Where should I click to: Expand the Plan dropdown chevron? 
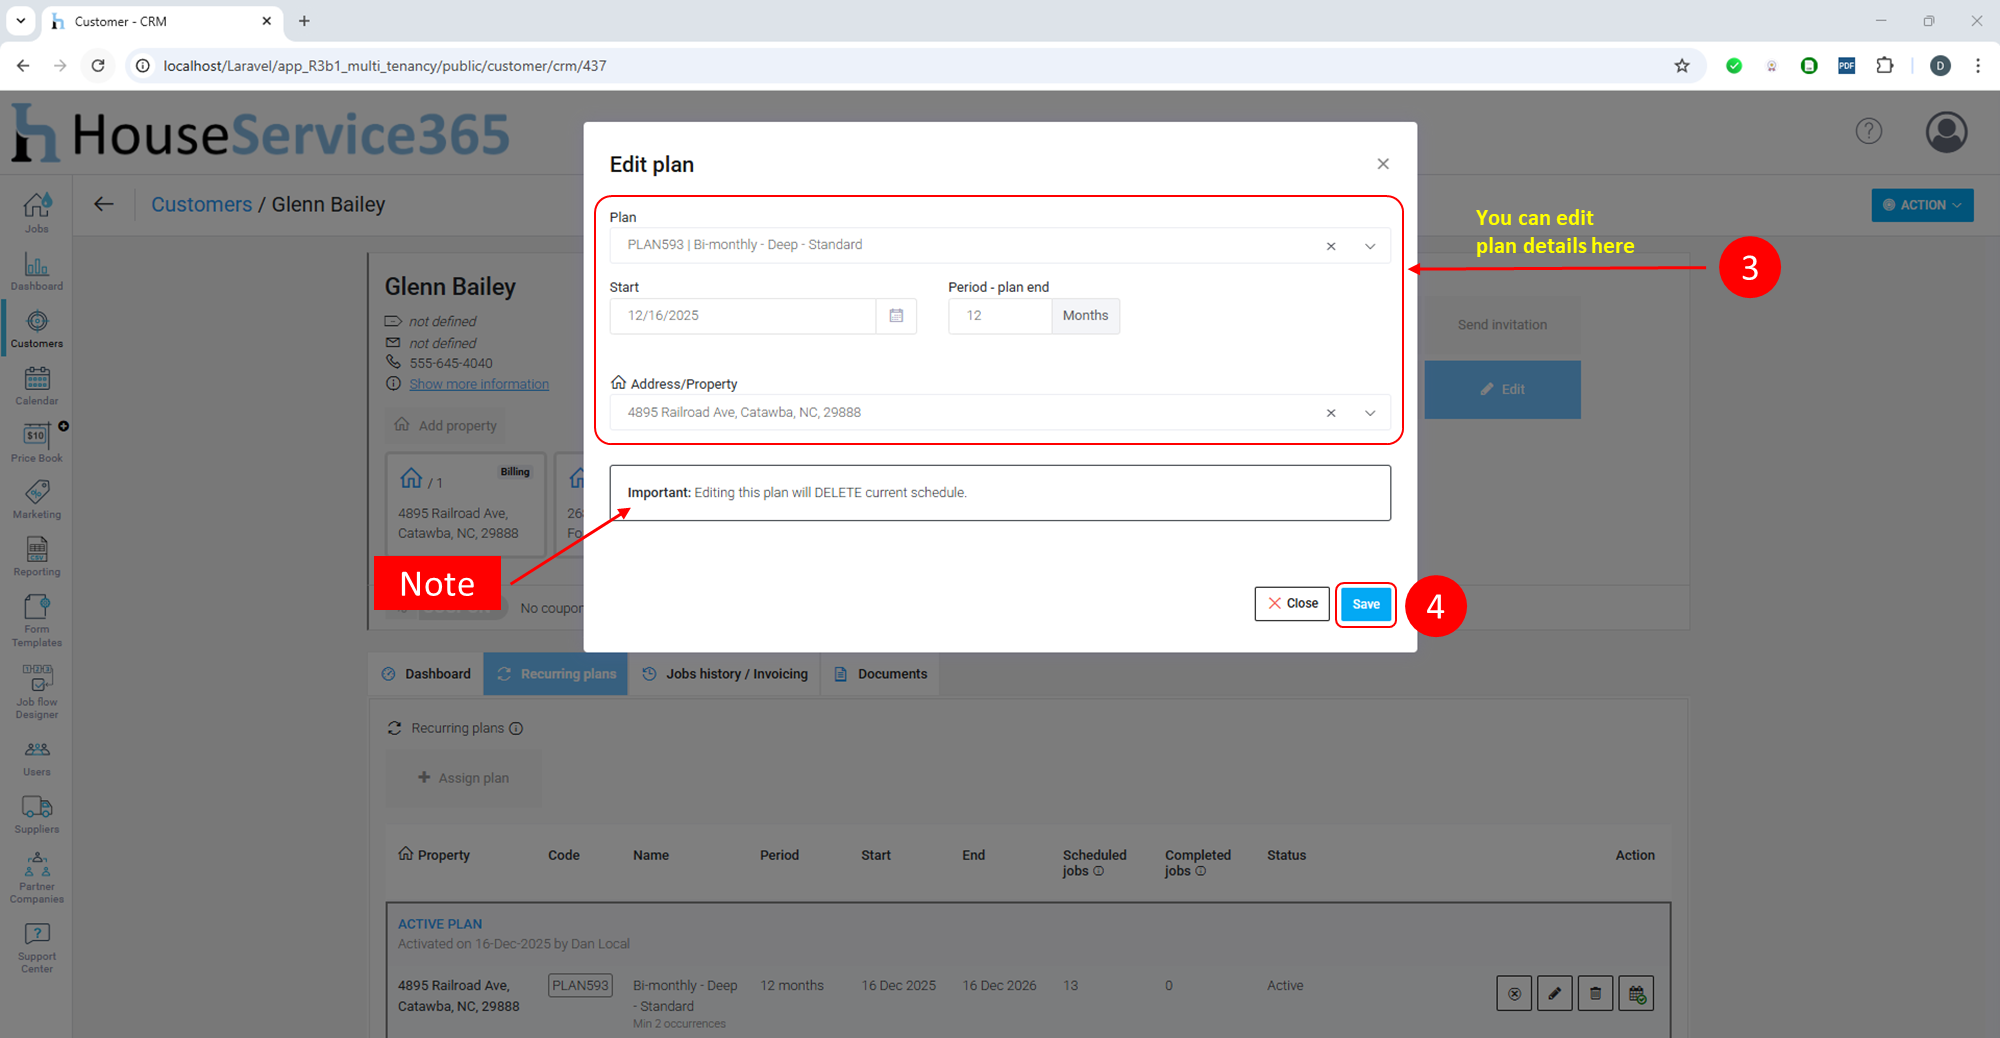1370,246
